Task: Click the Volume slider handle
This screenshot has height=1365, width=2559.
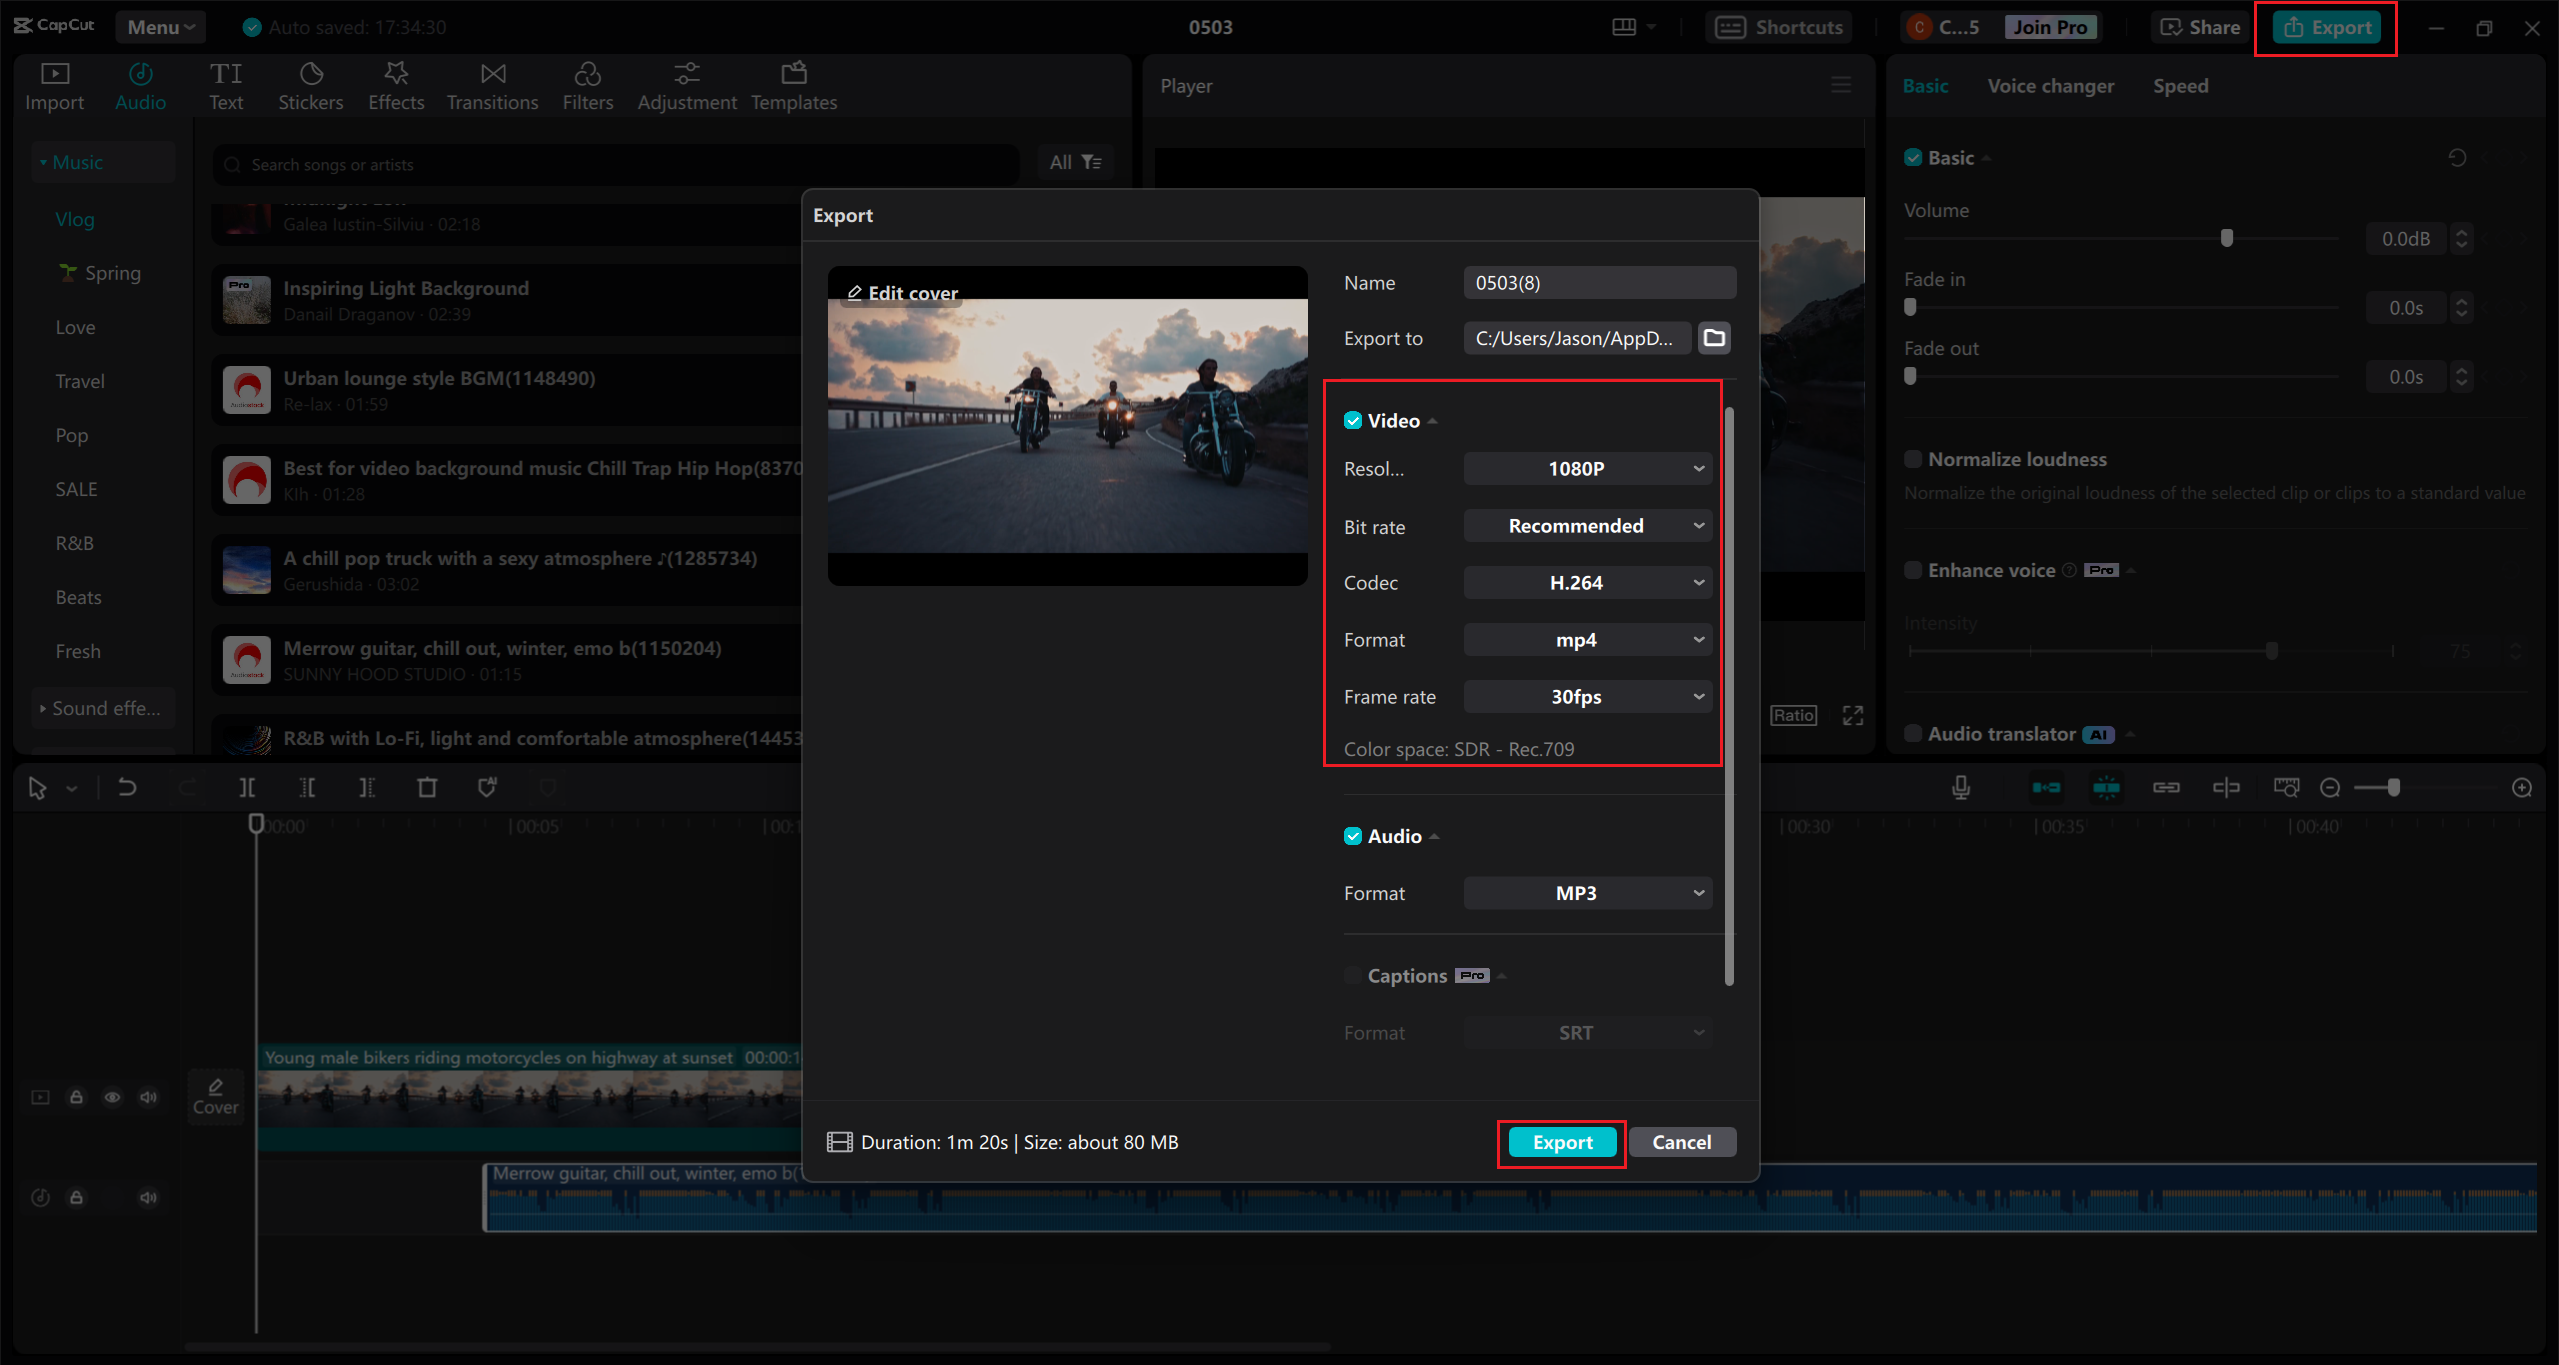Action: tap(2226, 238)
